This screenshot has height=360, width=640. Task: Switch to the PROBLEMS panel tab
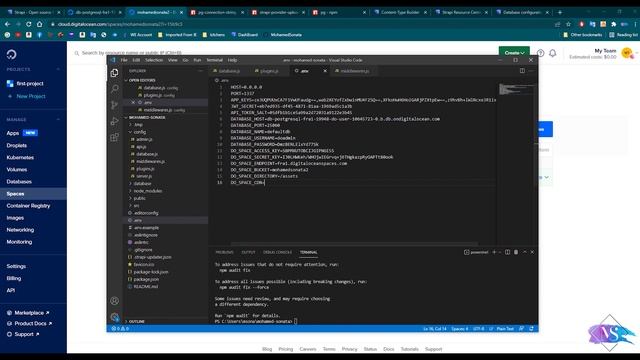224,252
